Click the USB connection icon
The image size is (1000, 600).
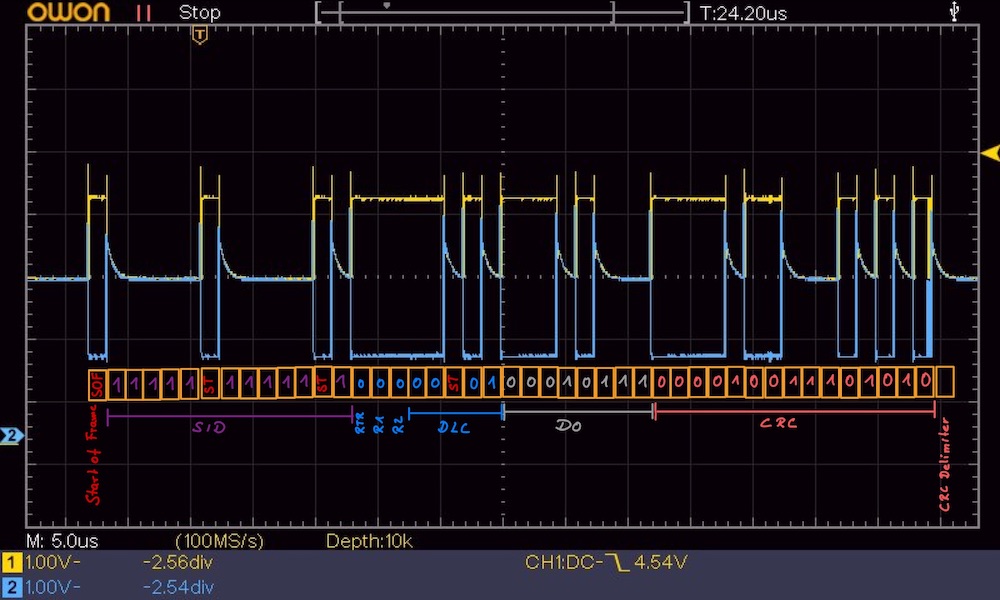(954, 11)
